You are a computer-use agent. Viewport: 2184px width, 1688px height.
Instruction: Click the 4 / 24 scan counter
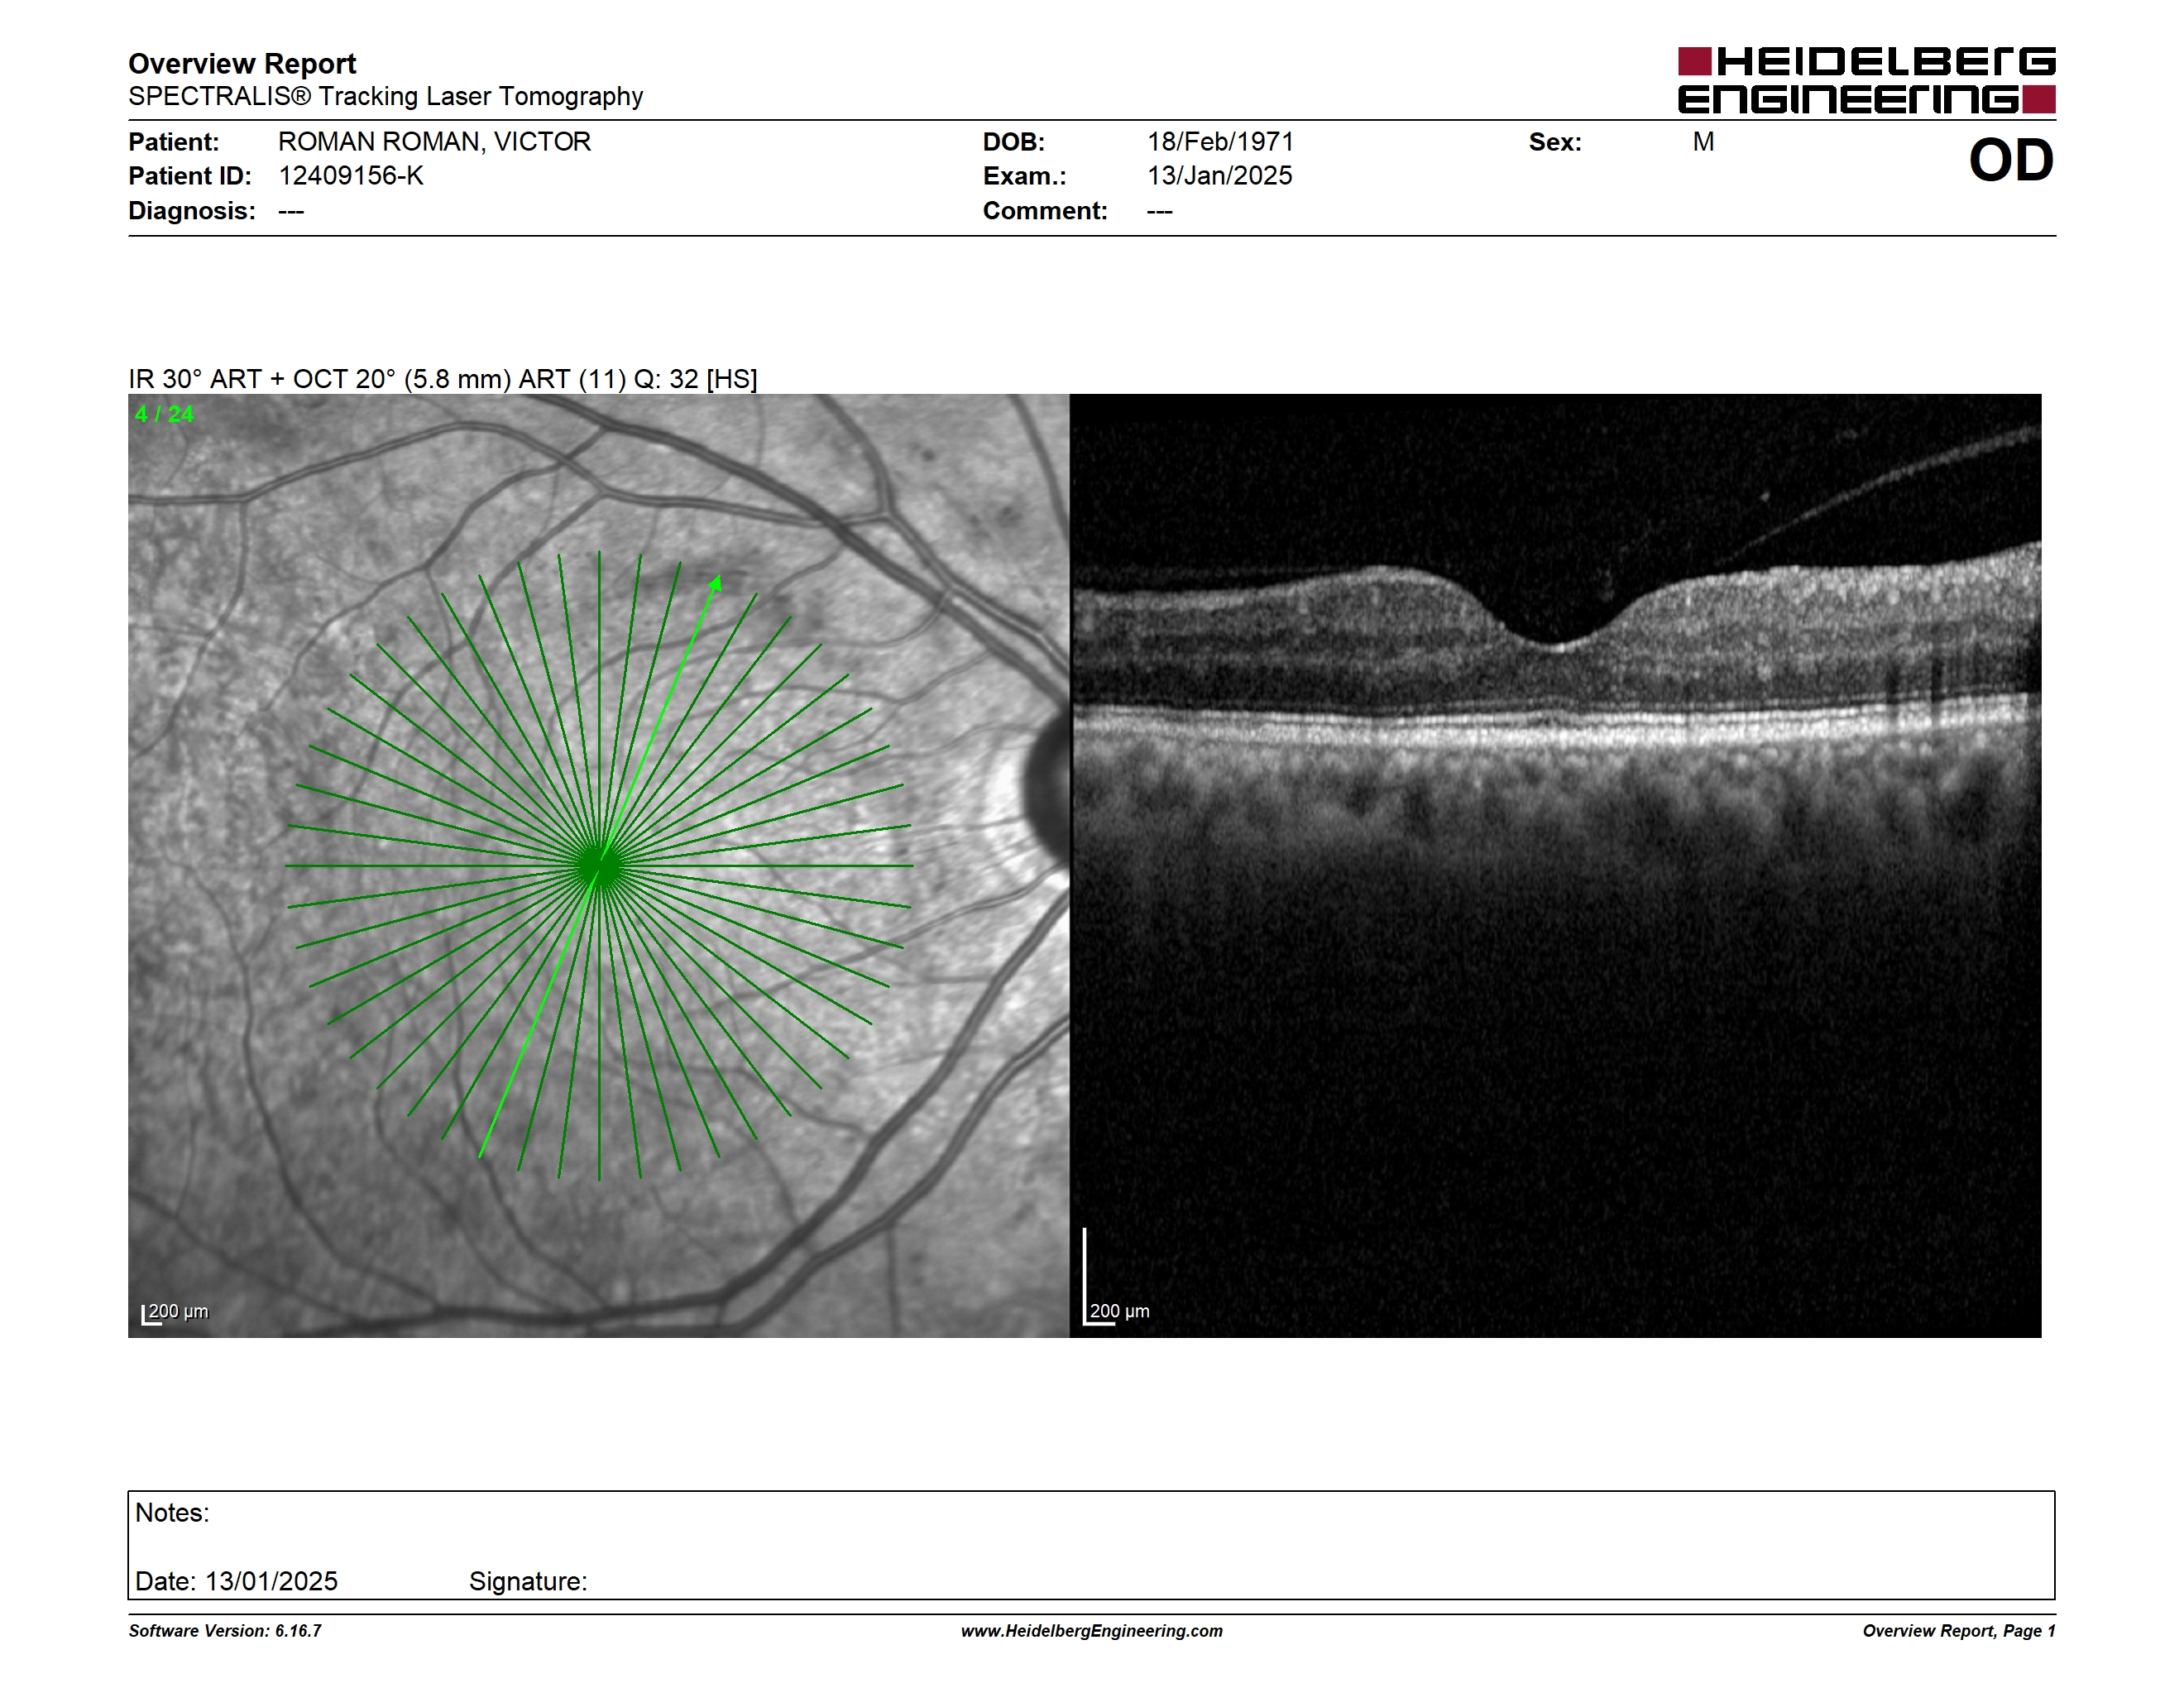(x=164, y=414)
